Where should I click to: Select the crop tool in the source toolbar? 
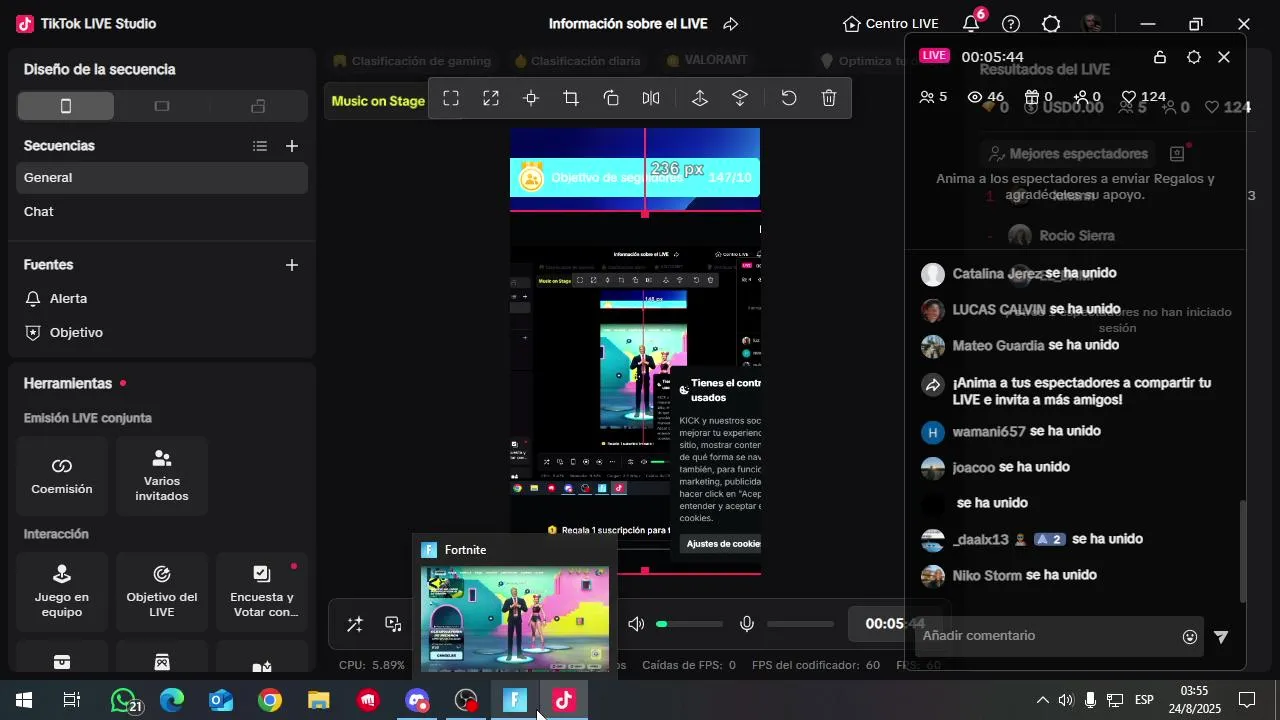pos(571,98)
